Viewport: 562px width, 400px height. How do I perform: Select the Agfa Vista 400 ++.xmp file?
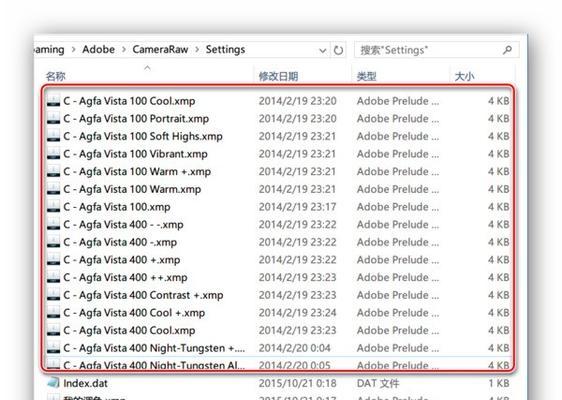pos(278,277)
